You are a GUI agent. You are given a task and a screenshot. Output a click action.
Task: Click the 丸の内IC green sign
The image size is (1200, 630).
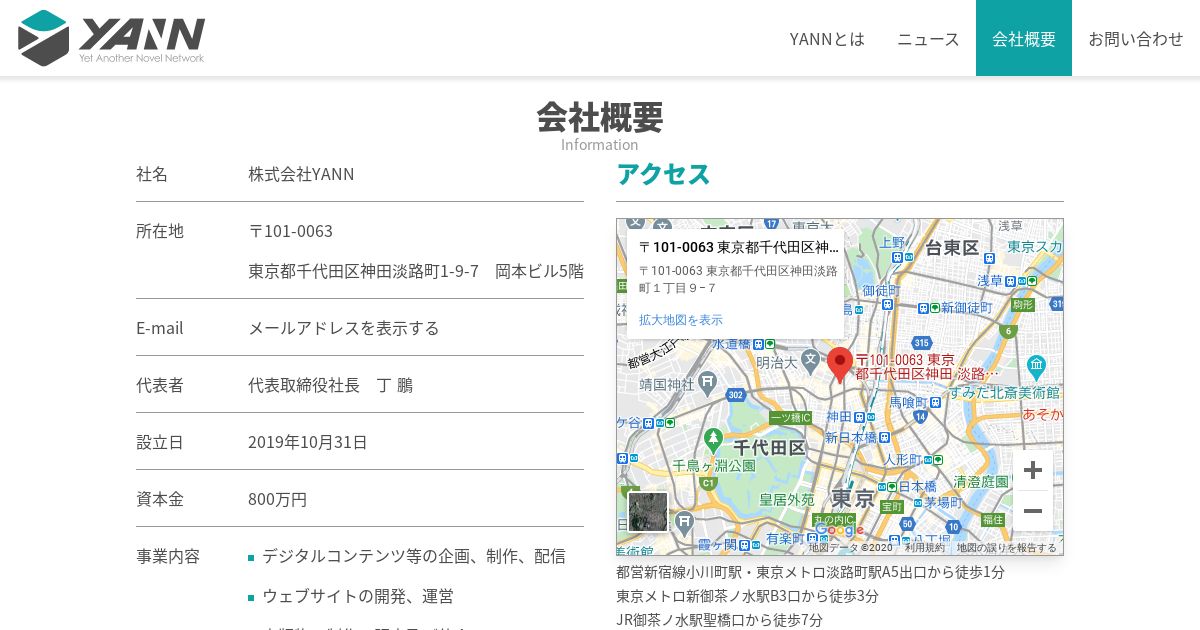click(834, 520)
